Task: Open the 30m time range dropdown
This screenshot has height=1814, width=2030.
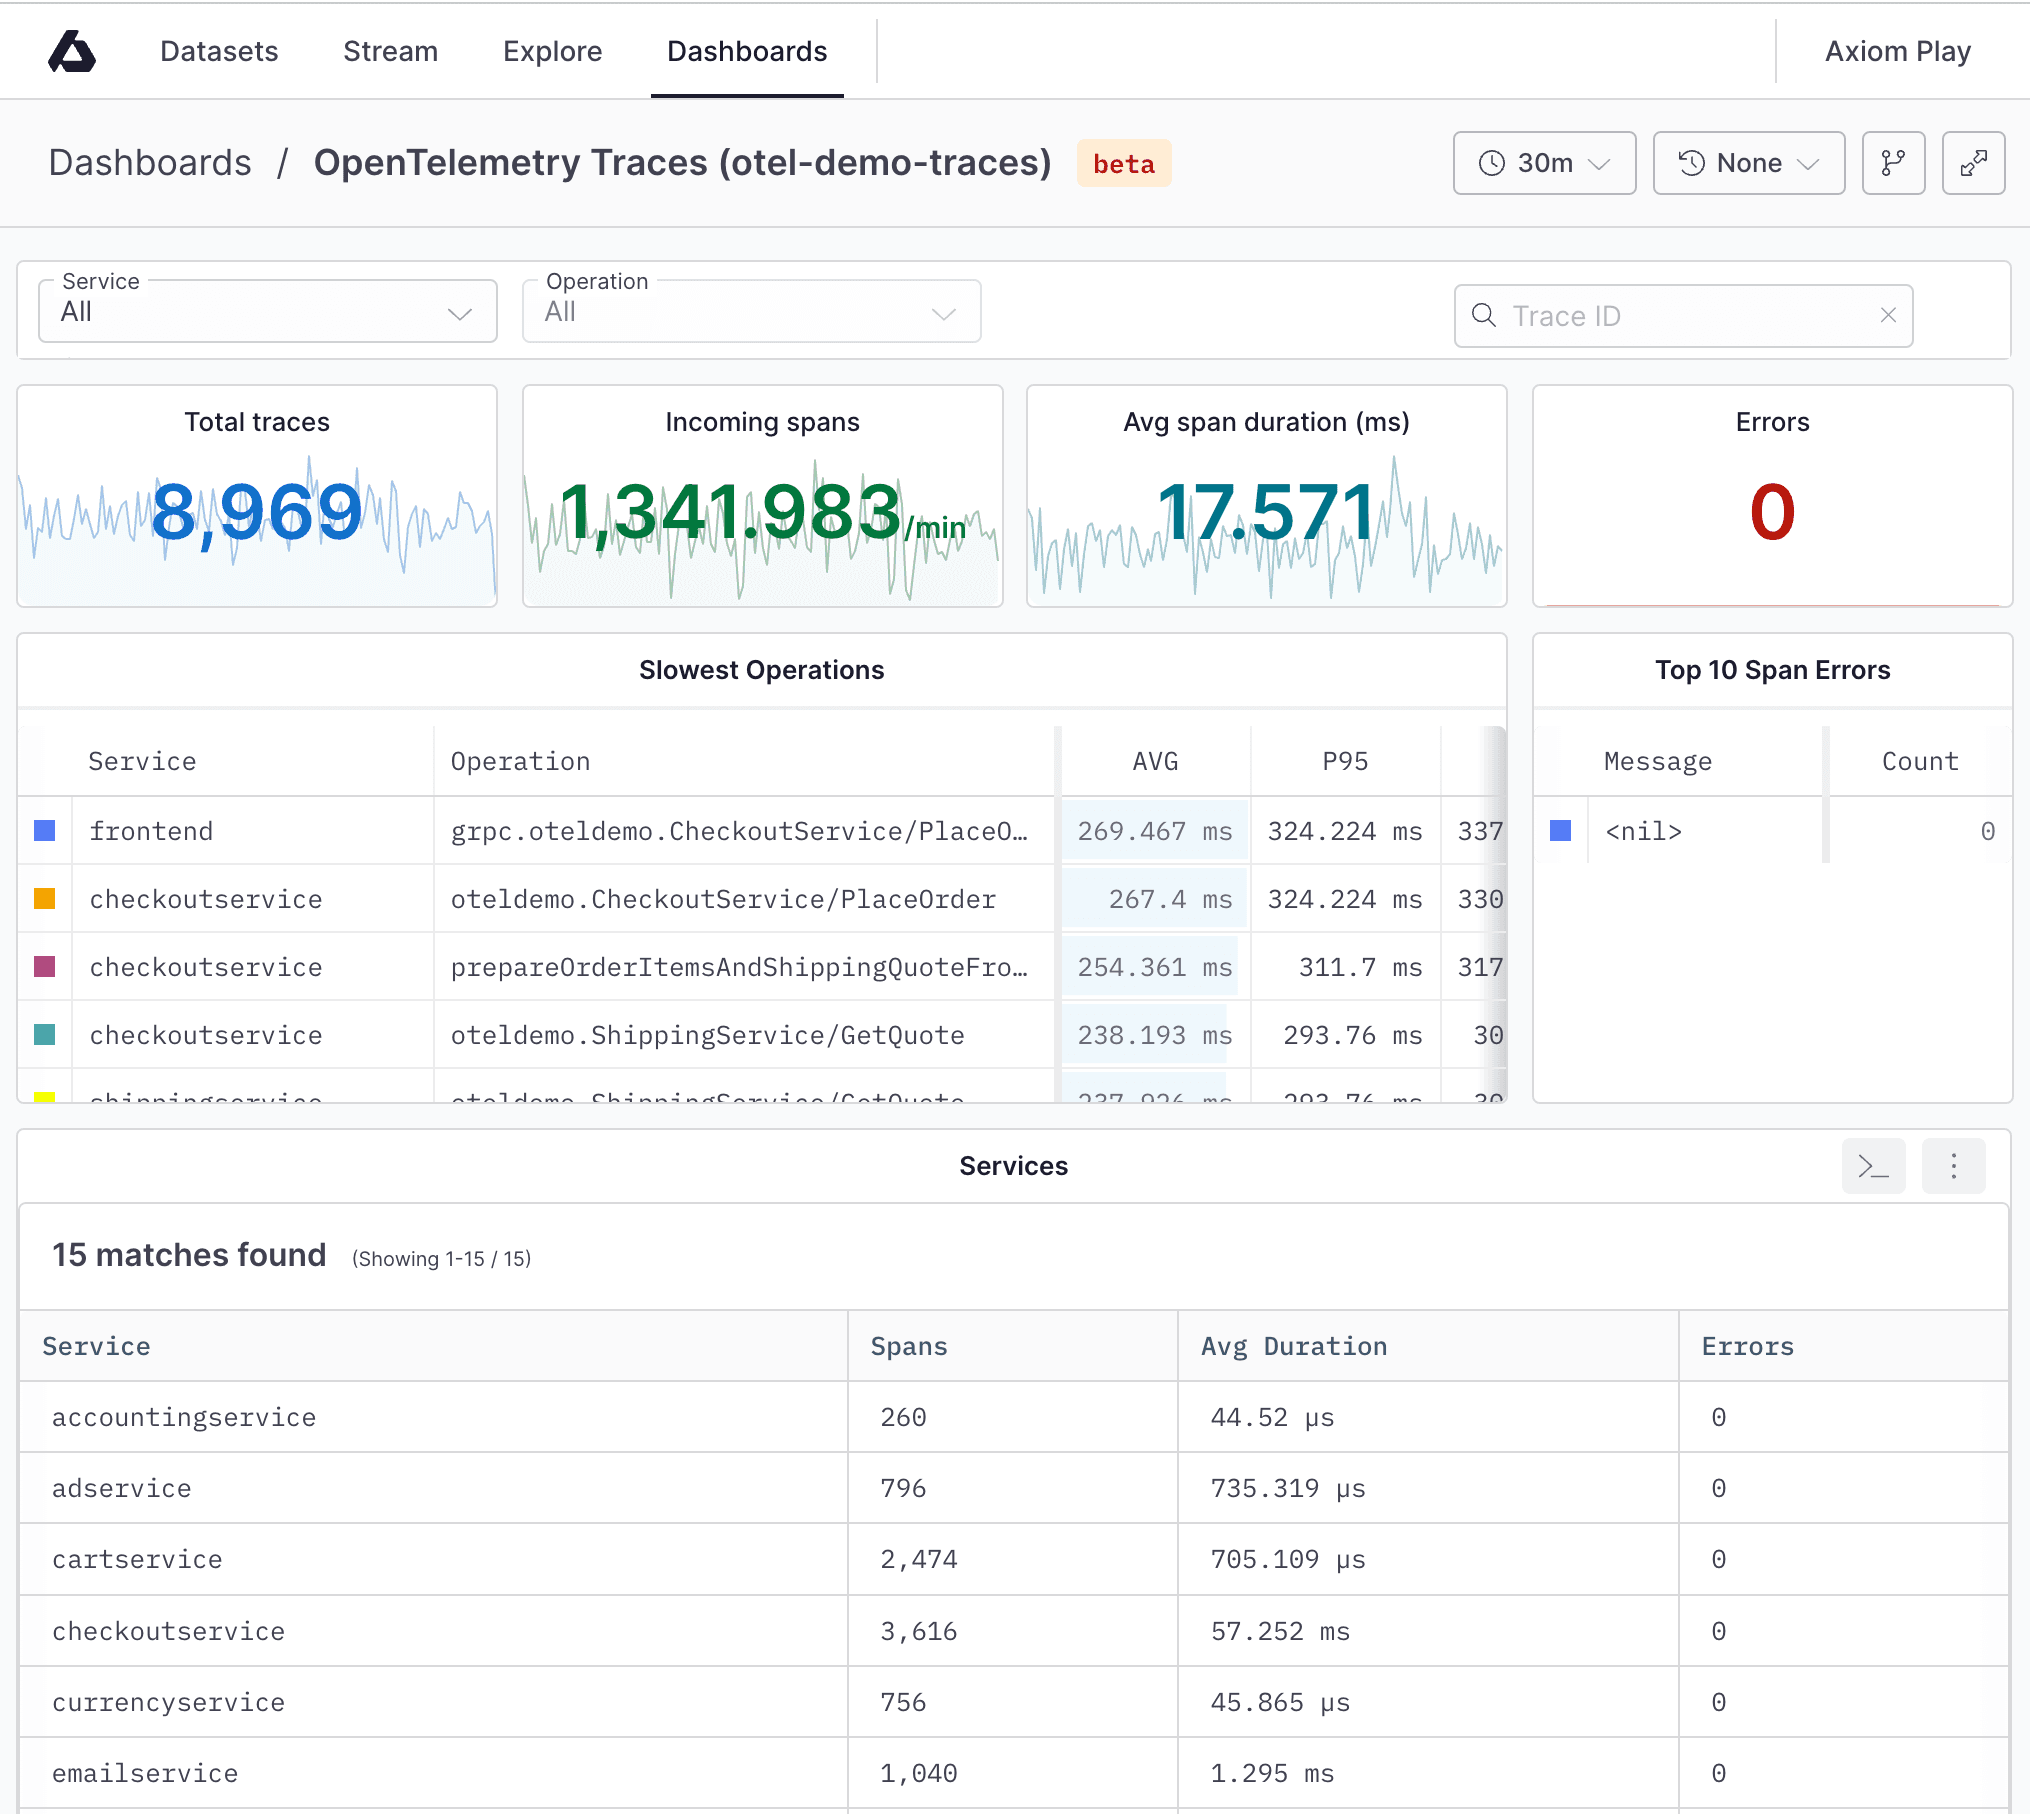Action: (x=1544, y=163)
